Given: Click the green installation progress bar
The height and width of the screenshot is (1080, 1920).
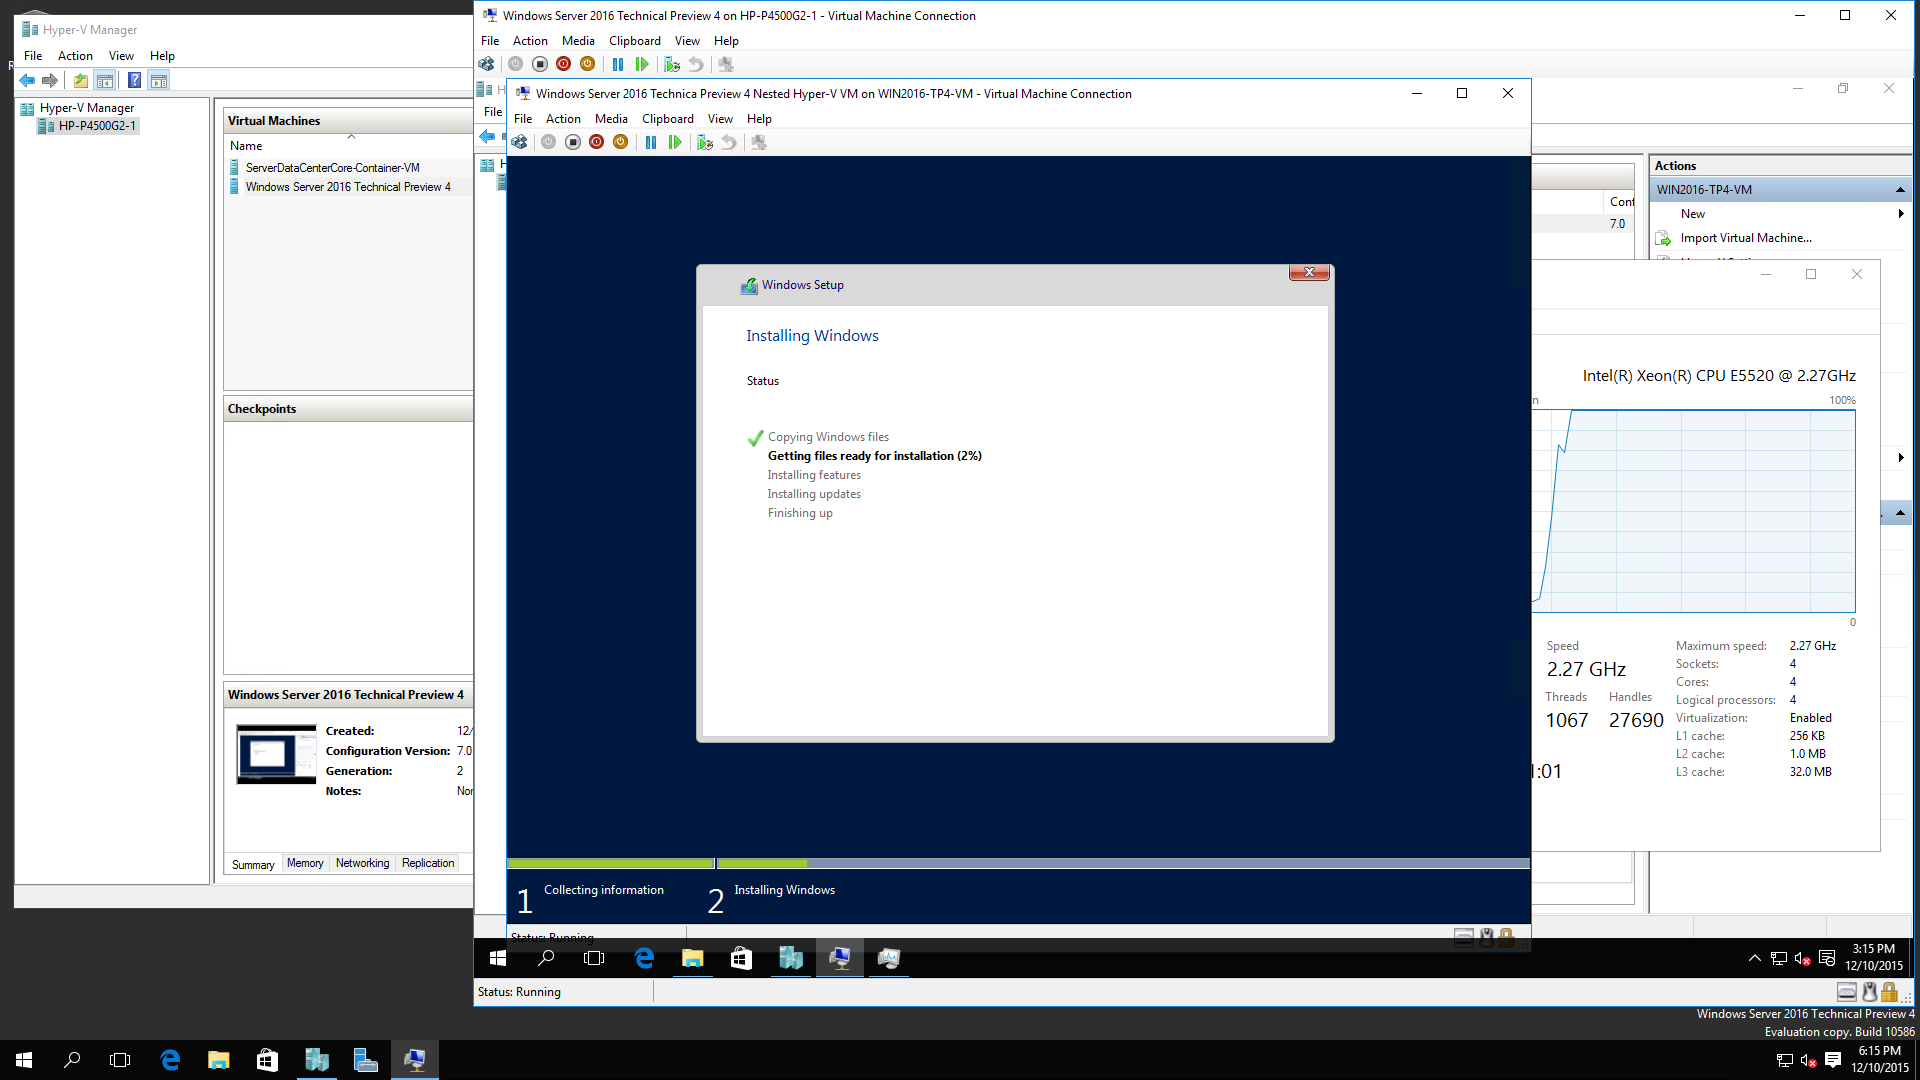Looking at the screenshot, I should click(x=610, y=863).
